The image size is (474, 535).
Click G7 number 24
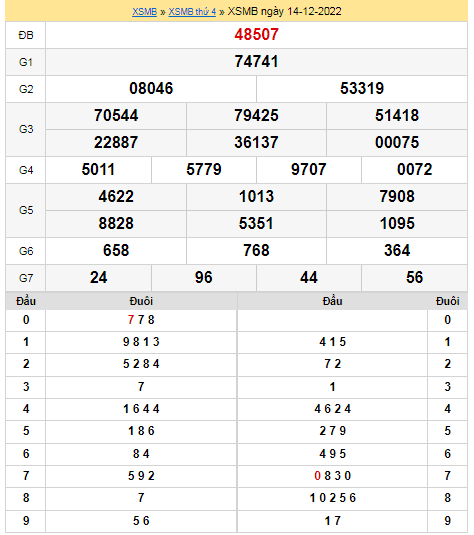pos(98,277)
